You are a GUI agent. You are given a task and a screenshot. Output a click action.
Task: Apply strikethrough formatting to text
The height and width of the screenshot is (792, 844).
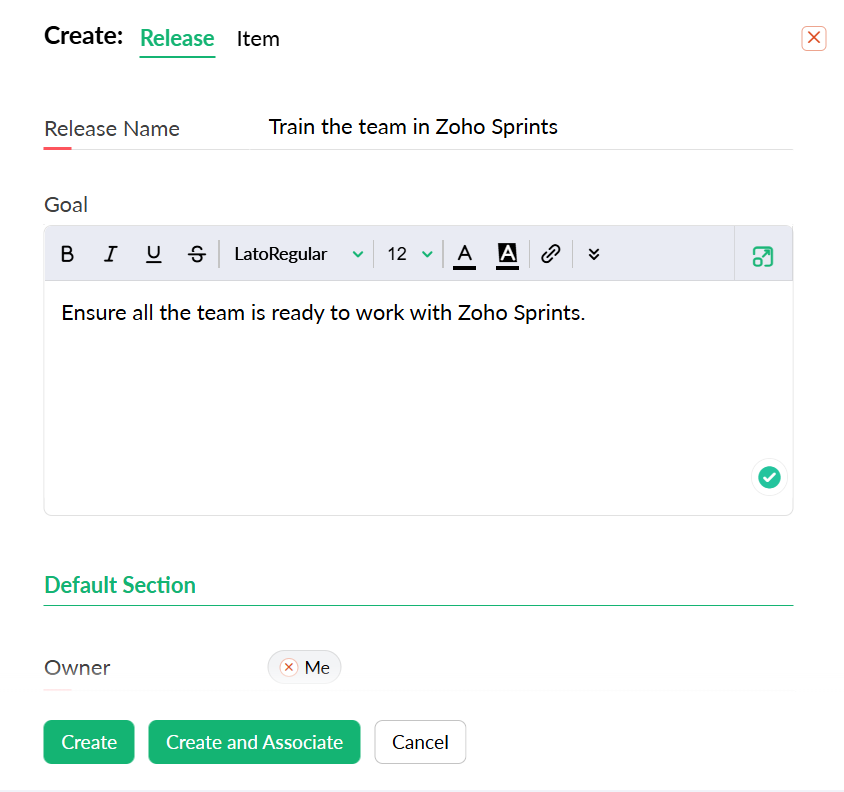click(197, 254)
